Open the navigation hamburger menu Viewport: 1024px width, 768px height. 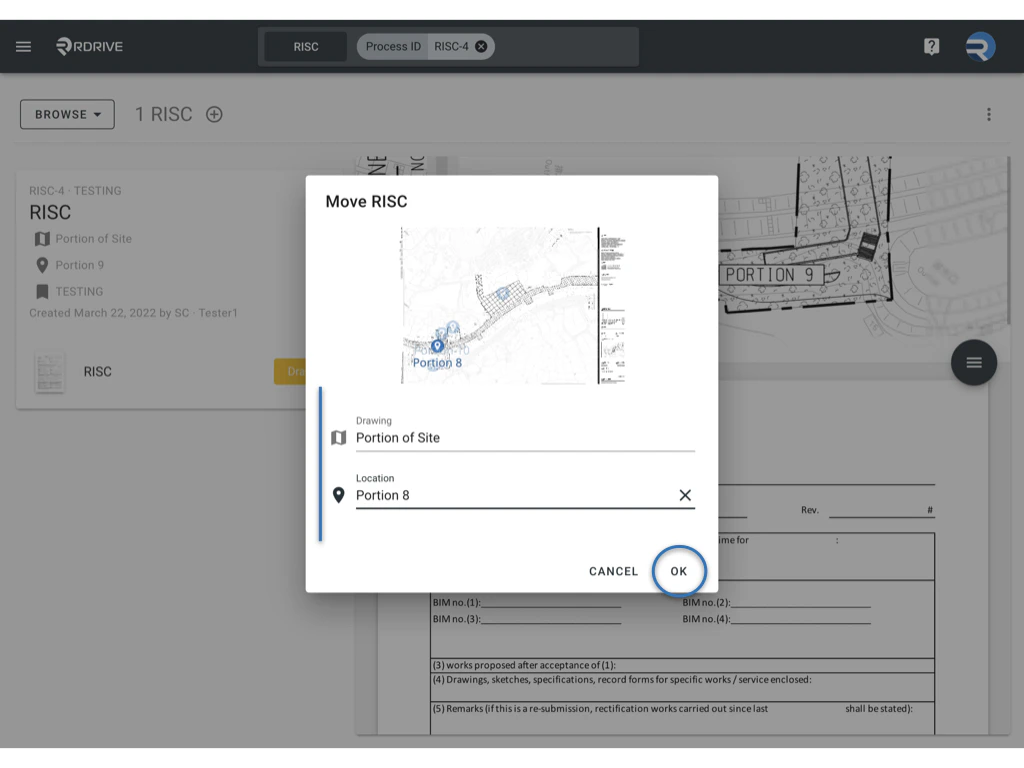[23, 46]
